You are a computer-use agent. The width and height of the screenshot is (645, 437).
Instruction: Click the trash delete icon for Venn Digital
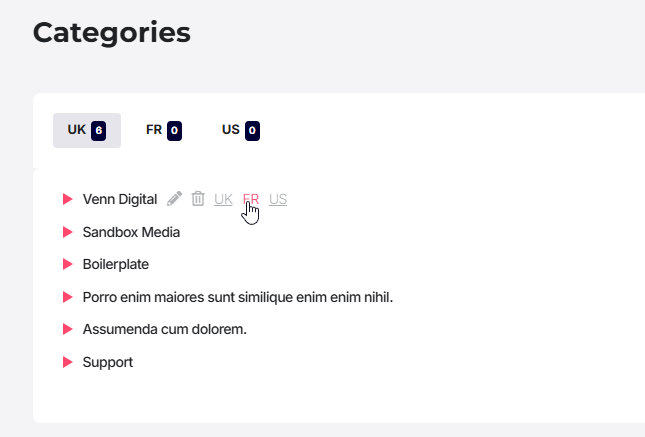click(198, 199)
